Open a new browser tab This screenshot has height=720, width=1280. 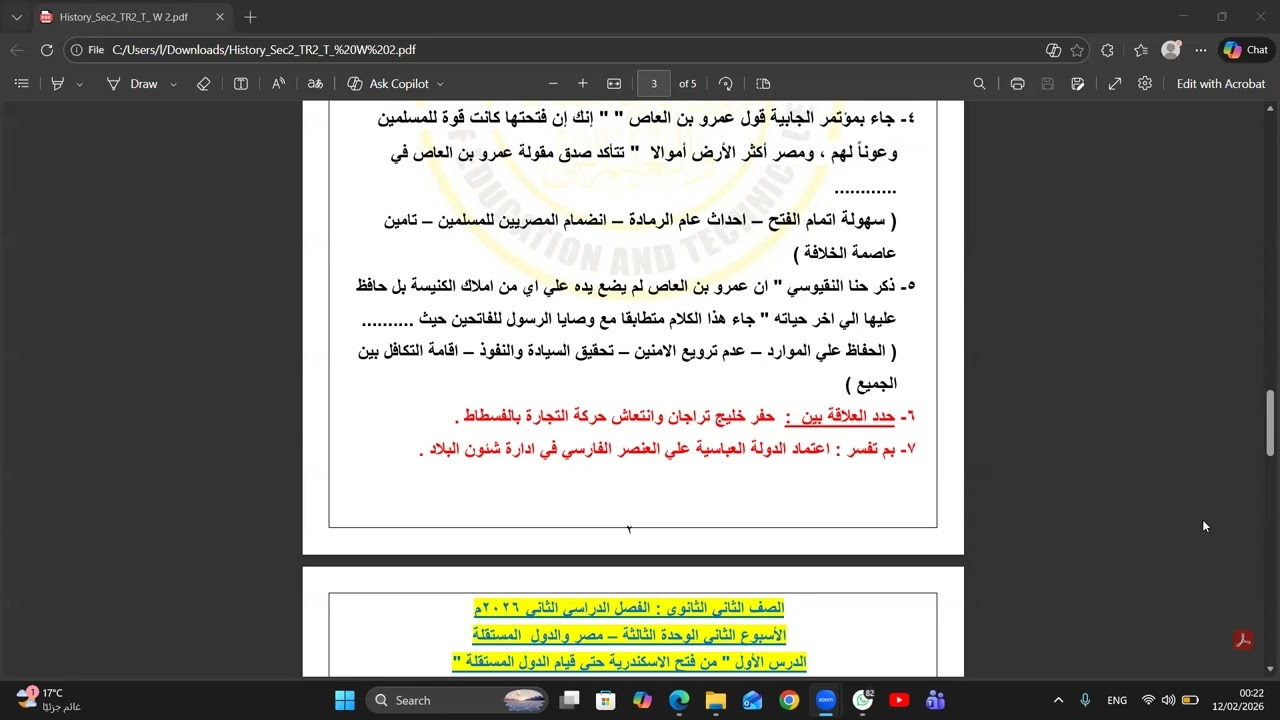(x=250, y=17)
